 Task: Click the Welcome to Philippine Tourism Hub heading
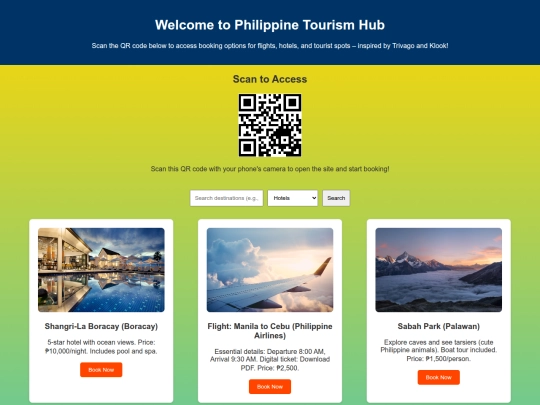click(270, 25)
